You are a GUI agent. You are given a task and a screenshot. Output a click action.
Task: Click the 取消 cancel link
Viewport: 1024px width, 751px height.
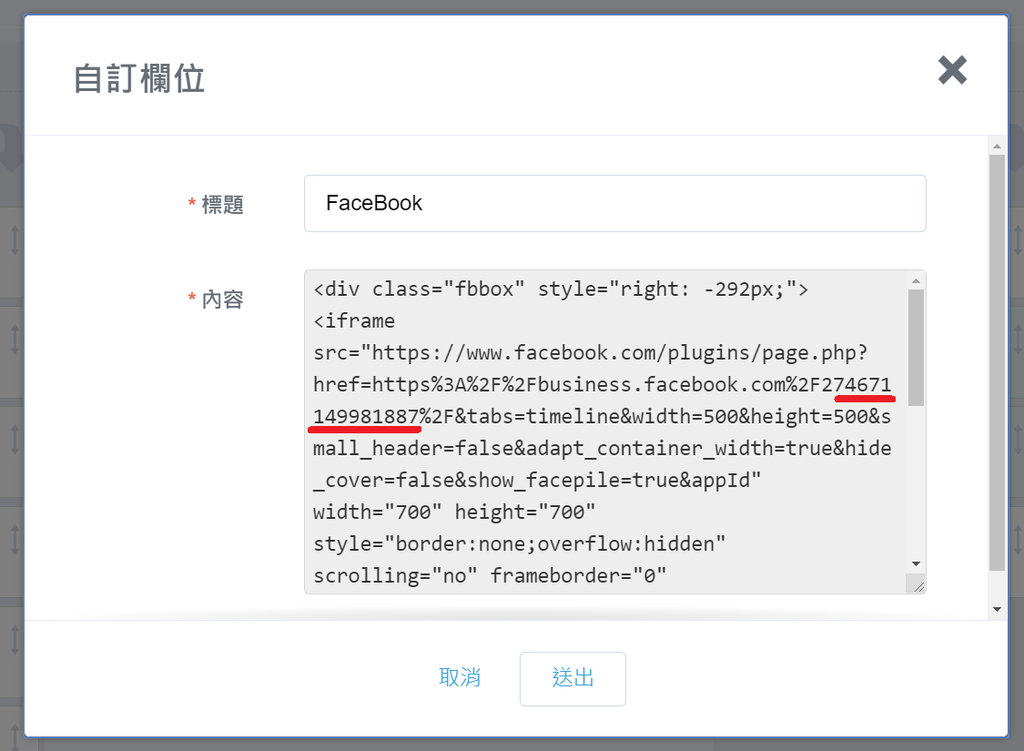pos(460,678)
